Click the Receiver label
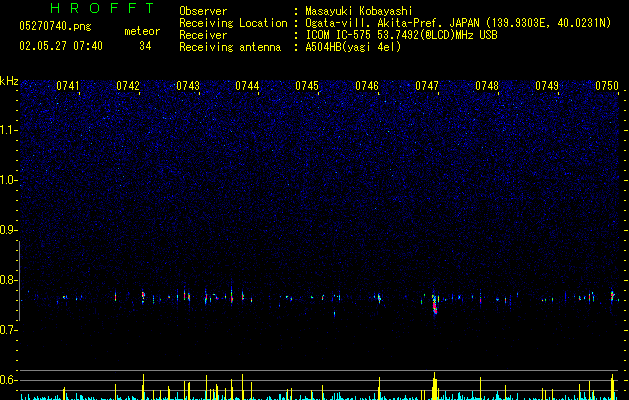The image size is (629, 400). tap(203, 35)
